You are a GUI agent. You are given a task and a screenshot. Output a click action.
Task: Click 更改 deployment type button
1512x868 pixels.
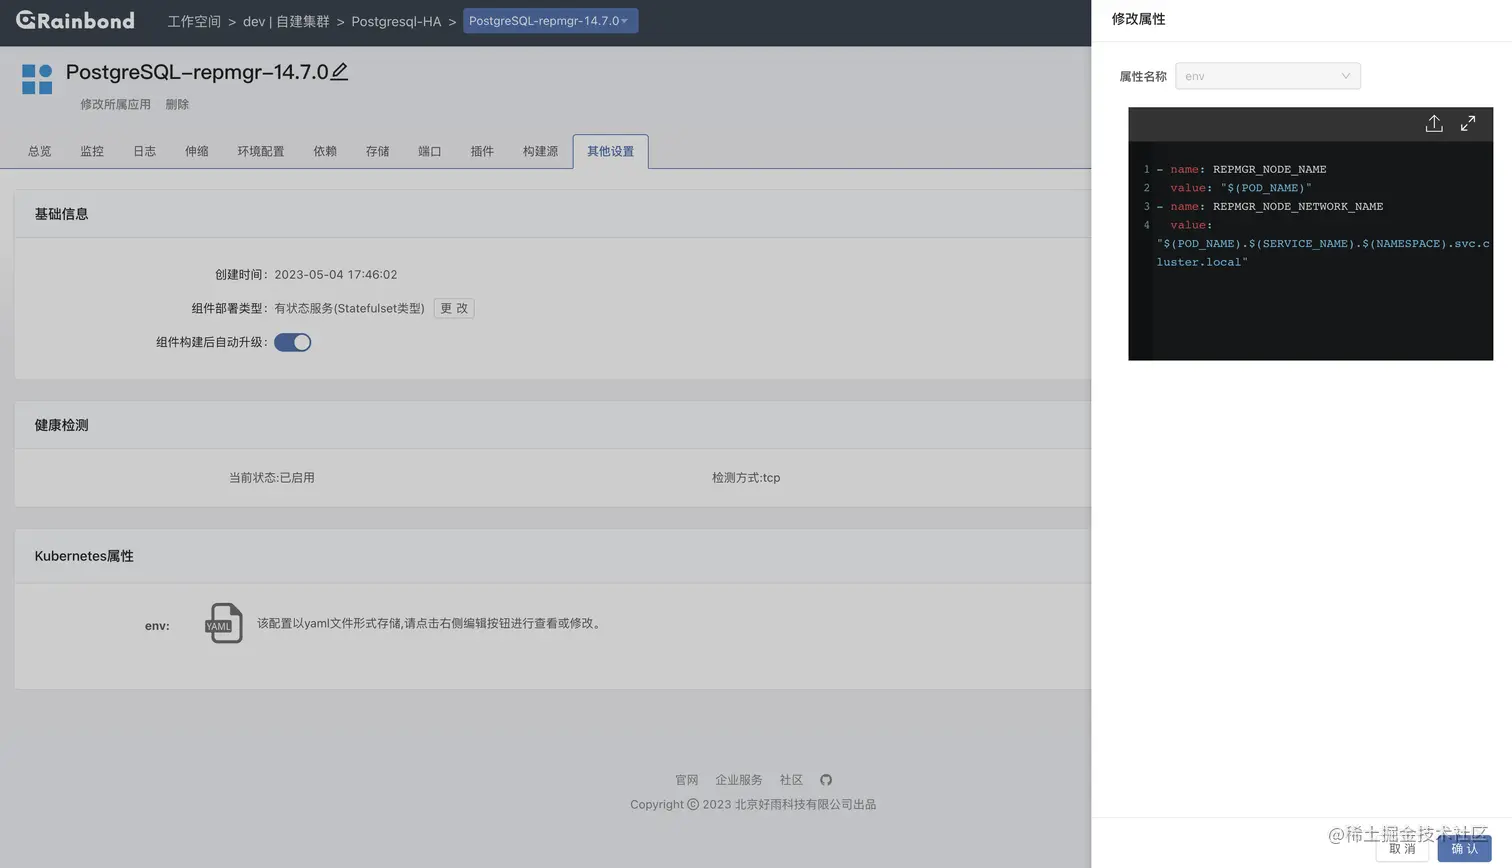tap(454, 308)
